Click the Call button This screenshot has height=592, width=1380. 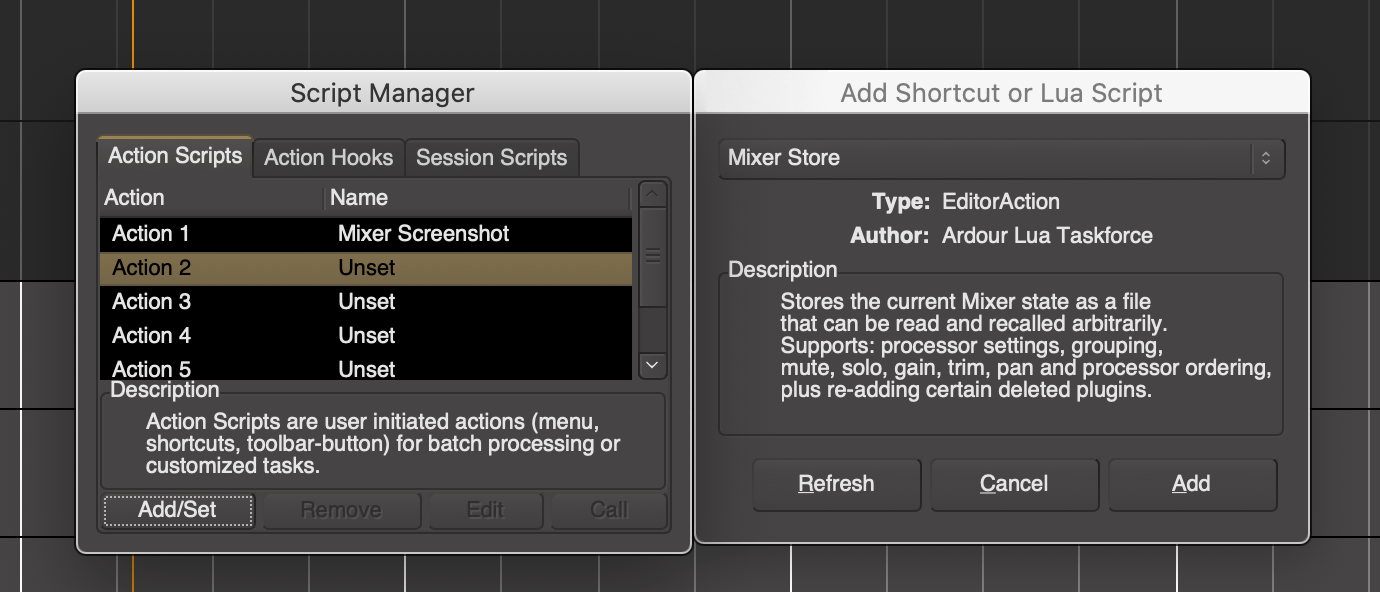[609, 510]
